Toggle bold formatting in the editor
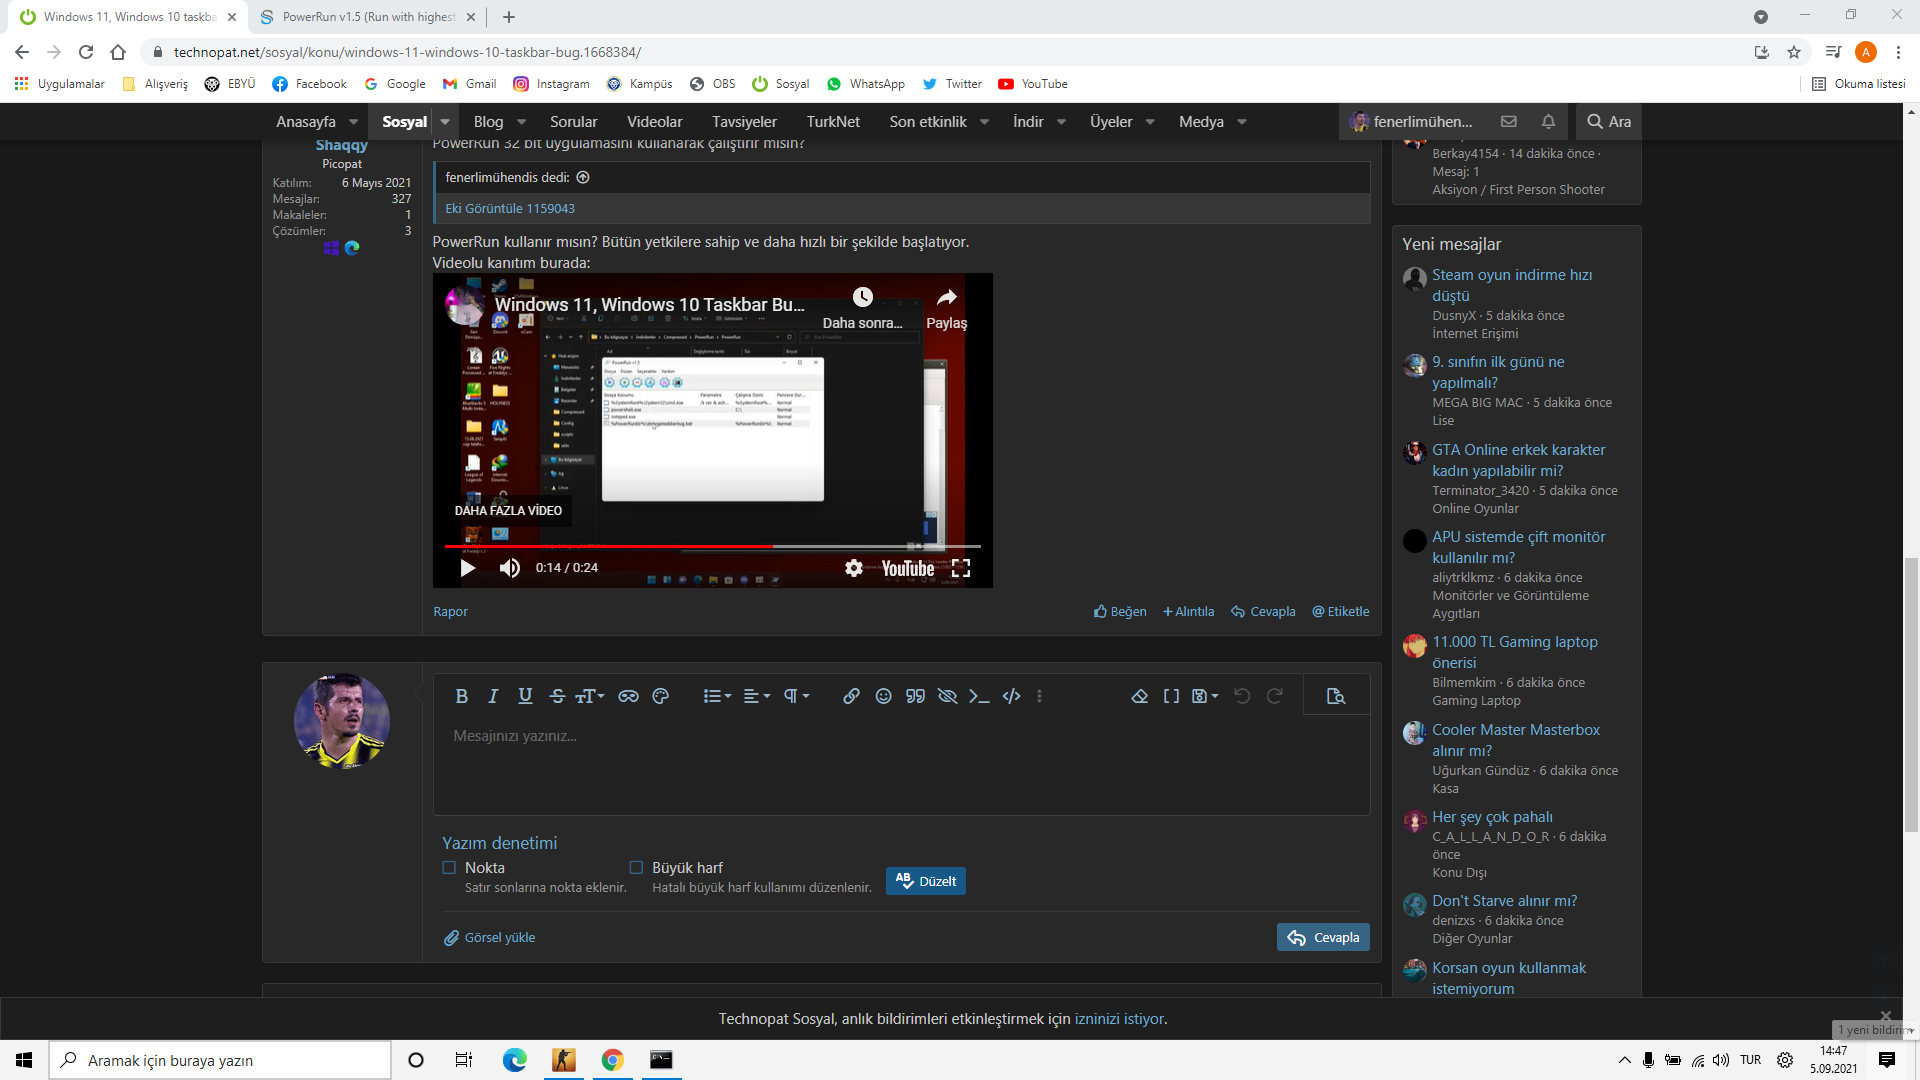1920x1080 pixels. (x=461, y=696)
